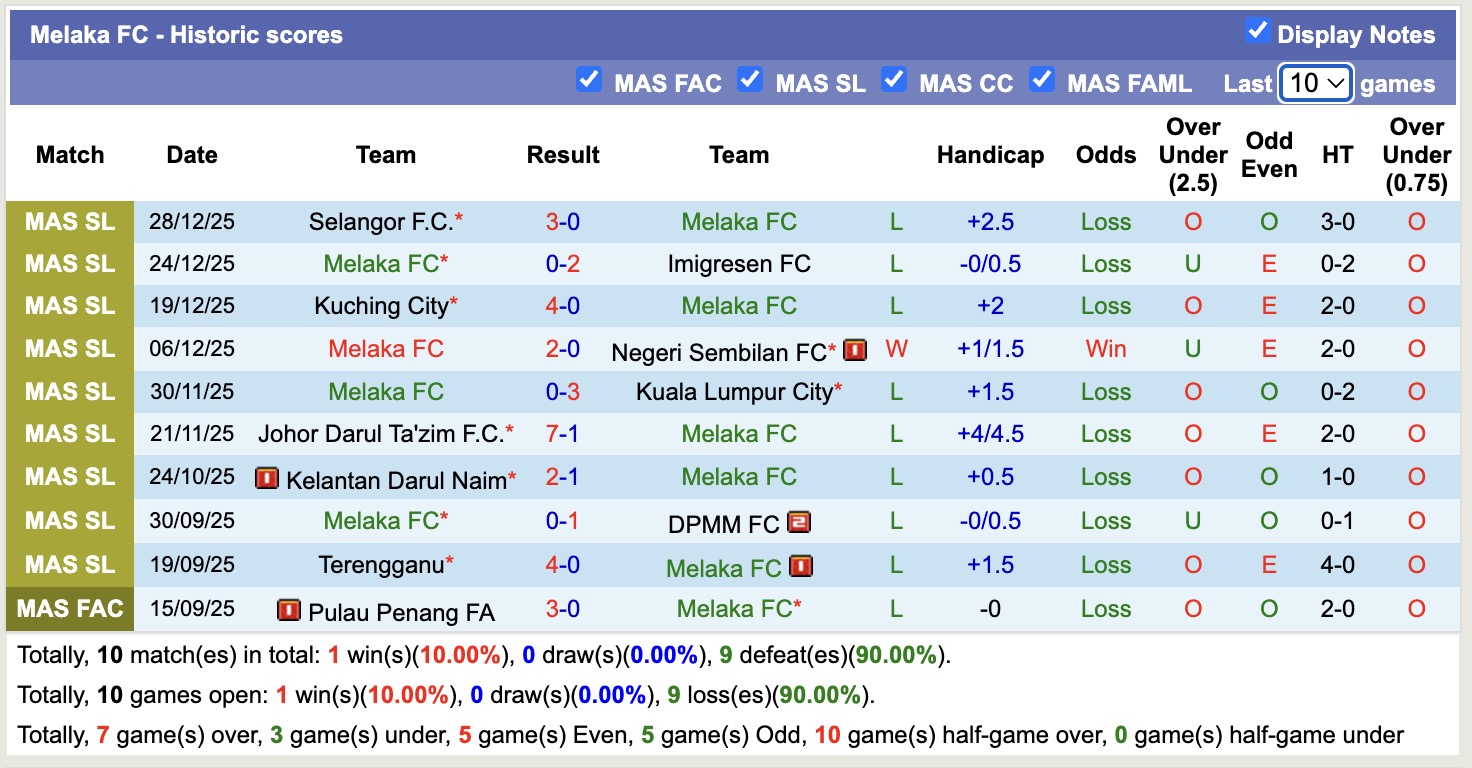Toggle the MAS SL league checkbox
Screen dimensions: 1472x768
click(x=750, y=80)
